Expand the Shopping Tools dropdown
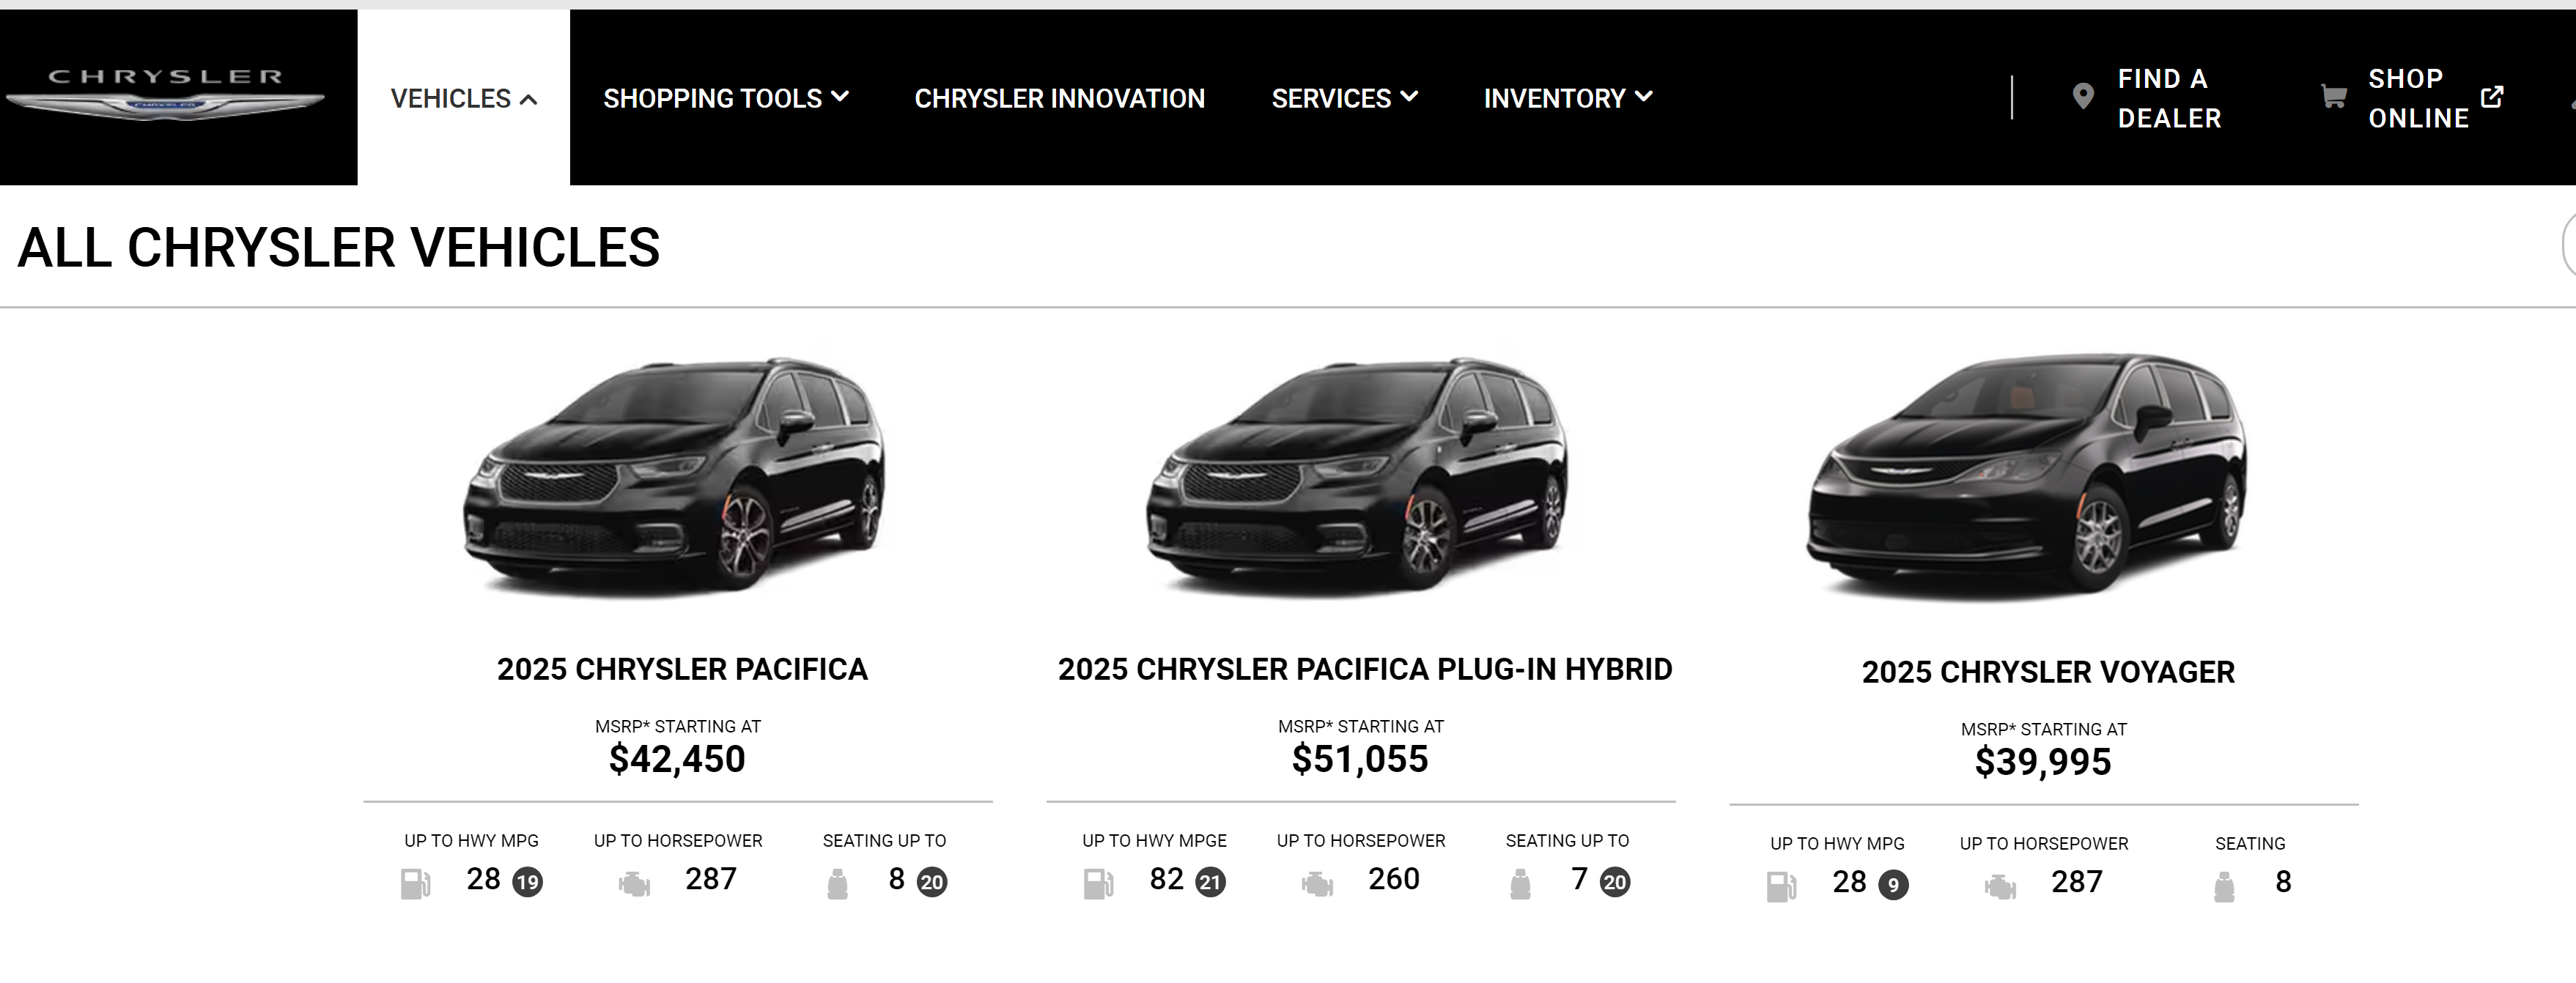The height and width of the screenshot is (983, 2576). point(725,99)
